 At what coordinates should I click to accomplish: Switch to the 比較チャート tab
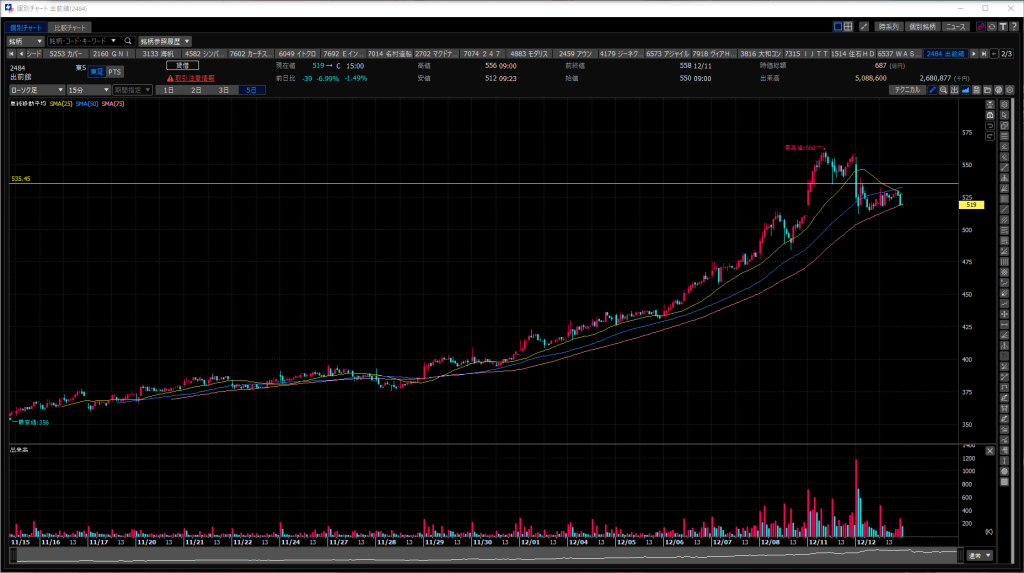70,27
